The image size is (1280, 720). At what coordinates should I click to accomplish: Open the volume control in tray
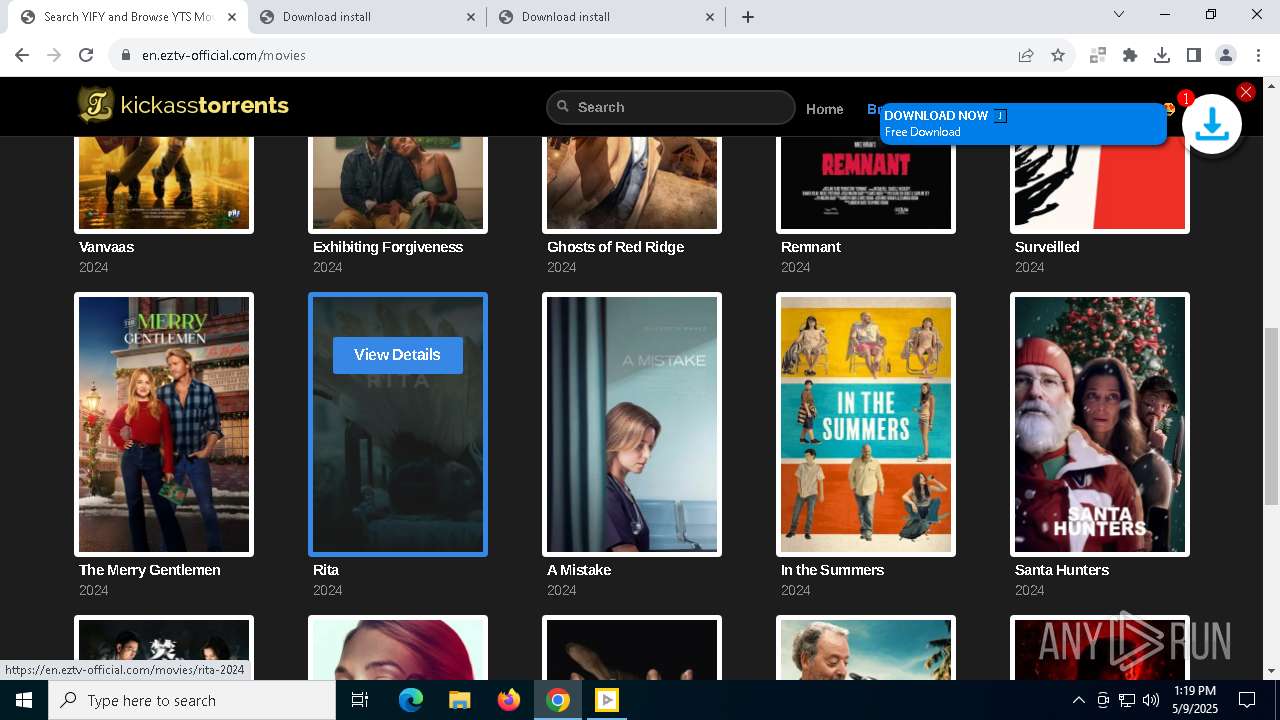coord(1151,700)
